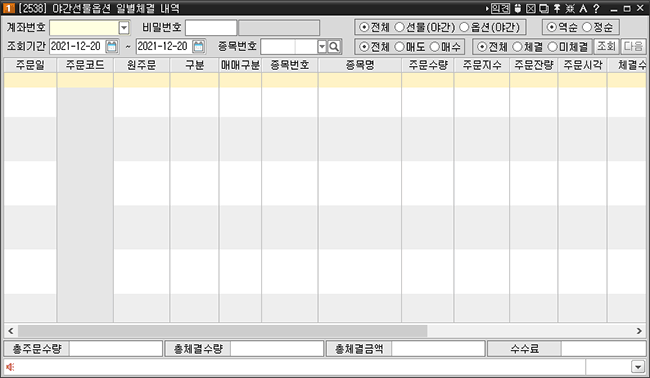
Task: Open the 계좌번호 account dropdown
Action: pos(124,28)
